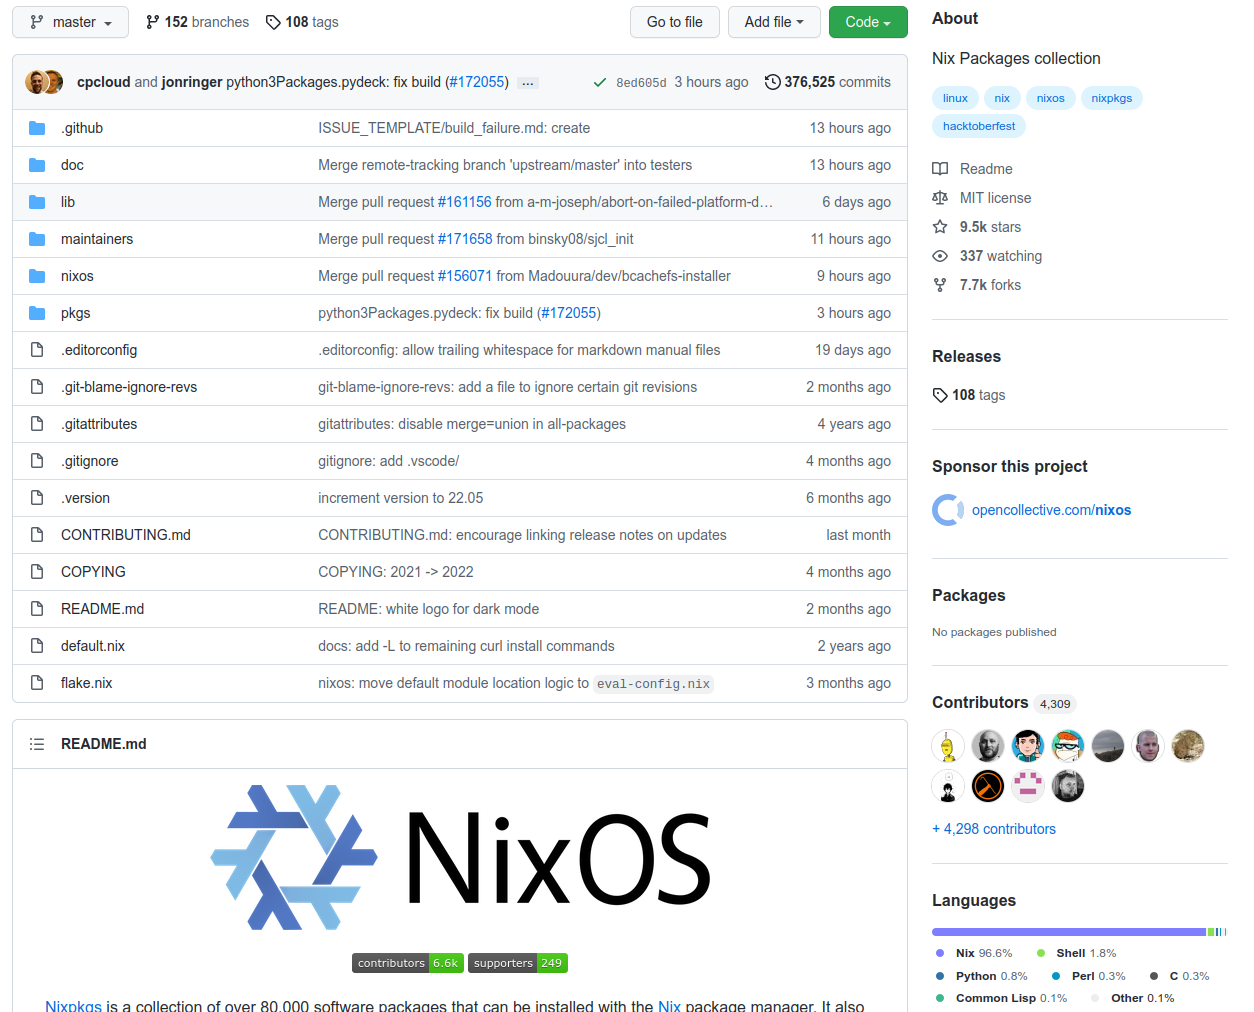Viewport: 1254px width, 1012px height.
Task: Click the forks icon beside 7.7k forks
Action: [940, 285]
